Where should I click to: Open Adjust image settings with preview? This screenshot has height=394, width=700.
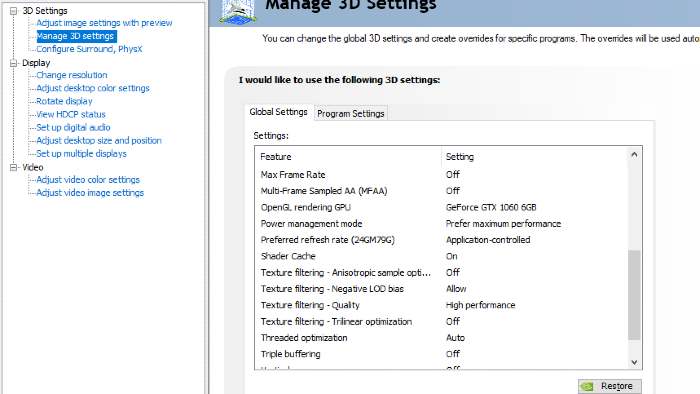(x=104, y=23)
